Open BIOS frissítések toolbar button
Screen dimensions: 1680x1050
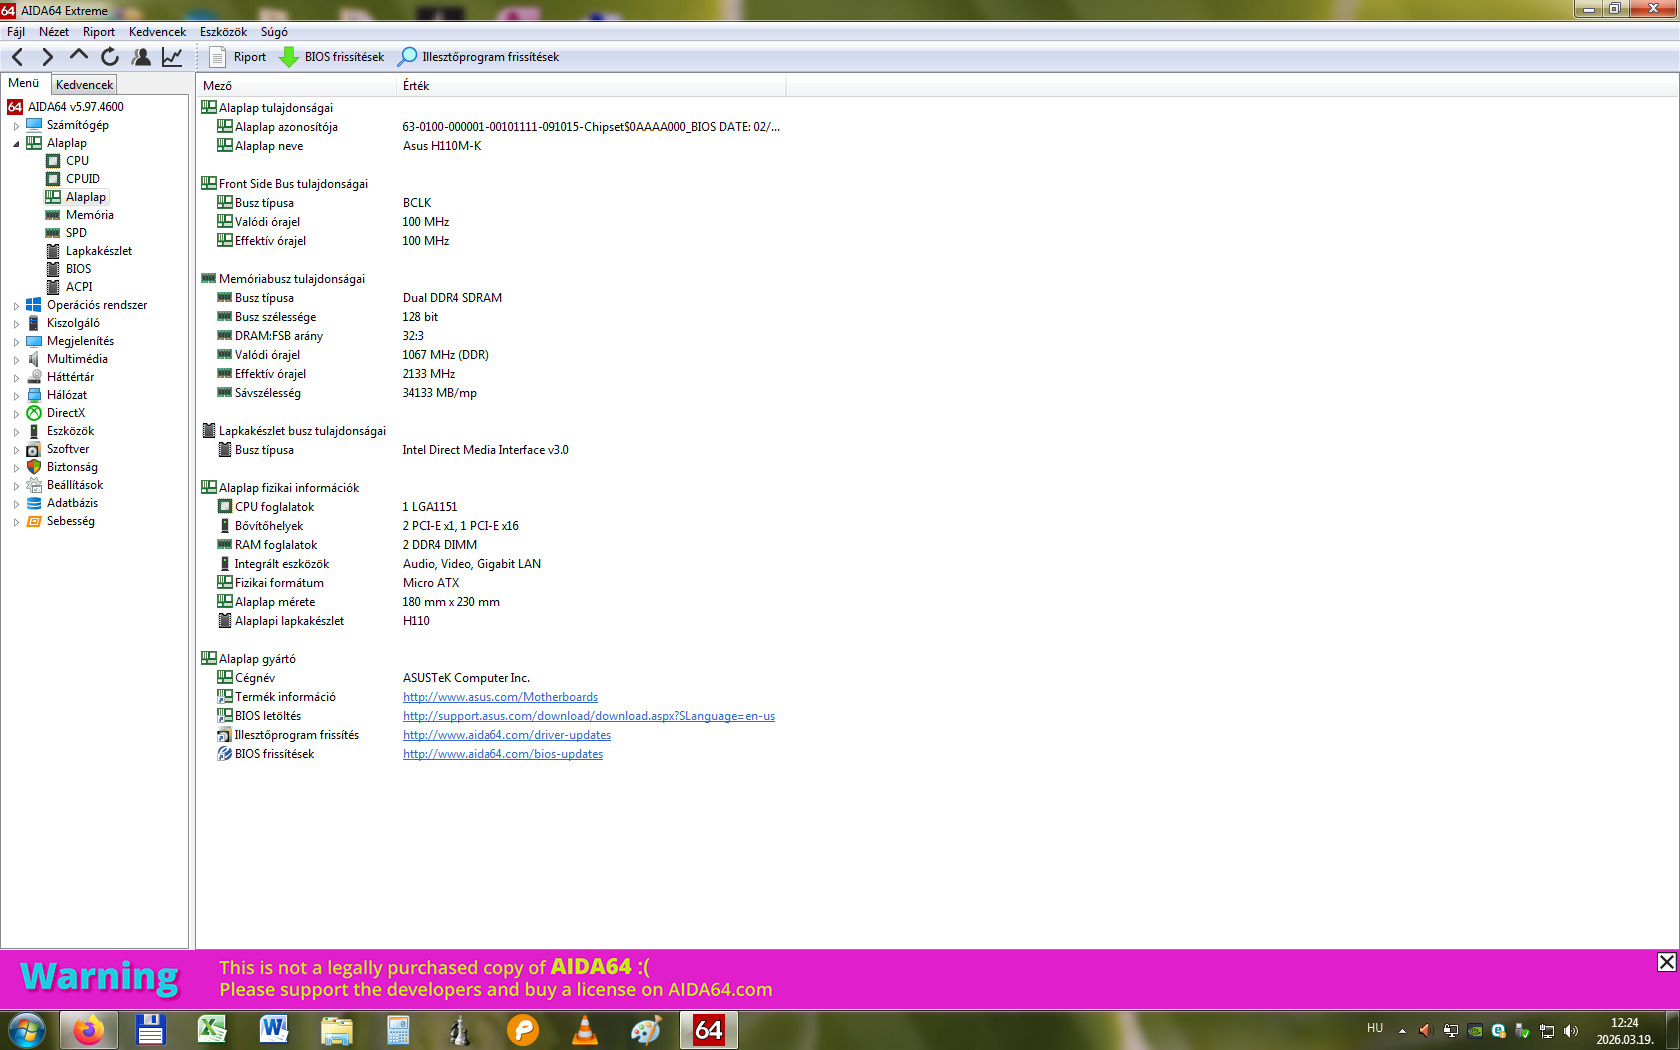pos(332,57)
